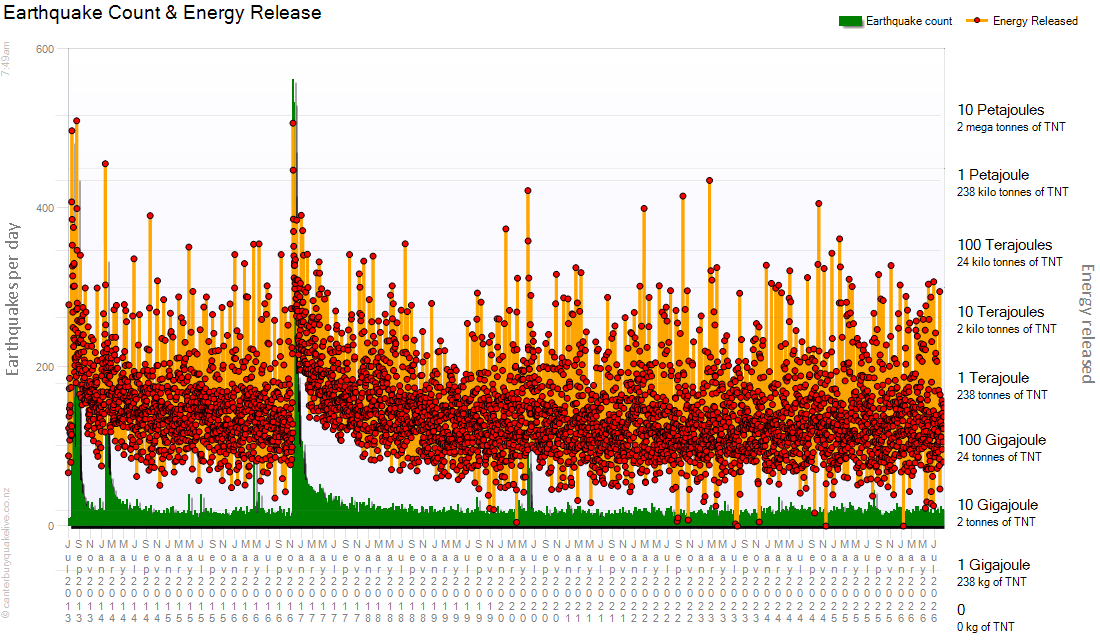Click the 10 Gigajoule axis label
Viewport: 1100px width, 640px height.
pyautogui.click(x=998, y=505)
